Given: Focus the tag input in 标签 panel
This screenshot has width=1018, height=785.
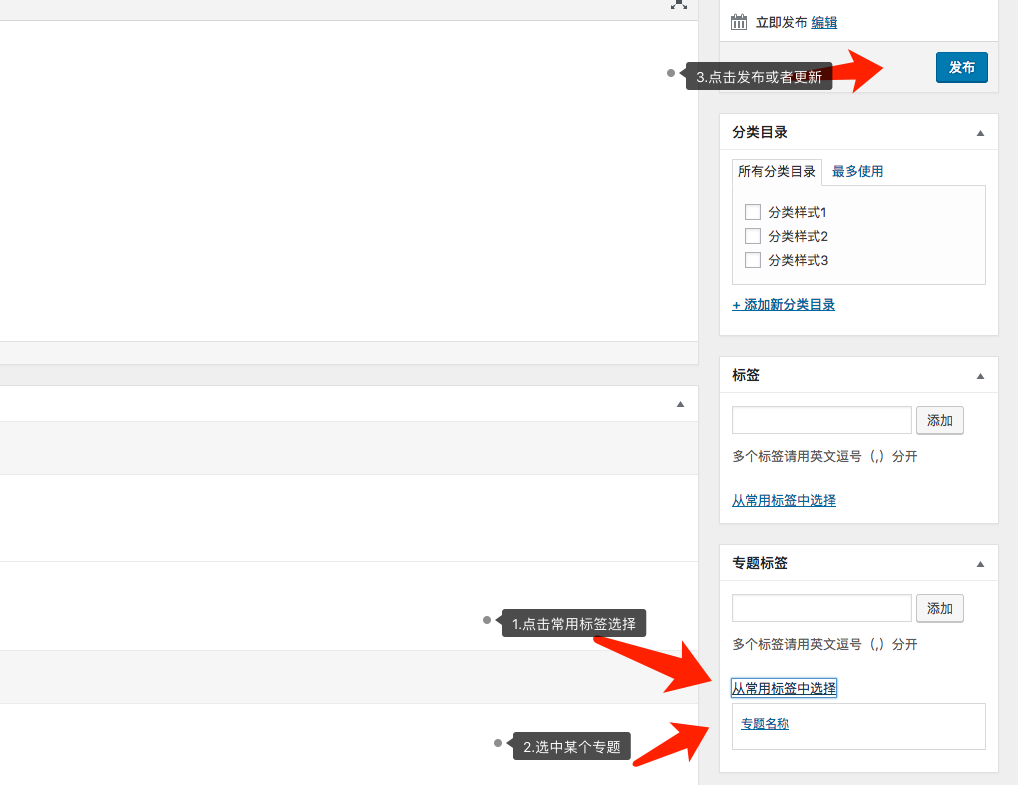Looking at the screenshot, I should pos(822,420).
